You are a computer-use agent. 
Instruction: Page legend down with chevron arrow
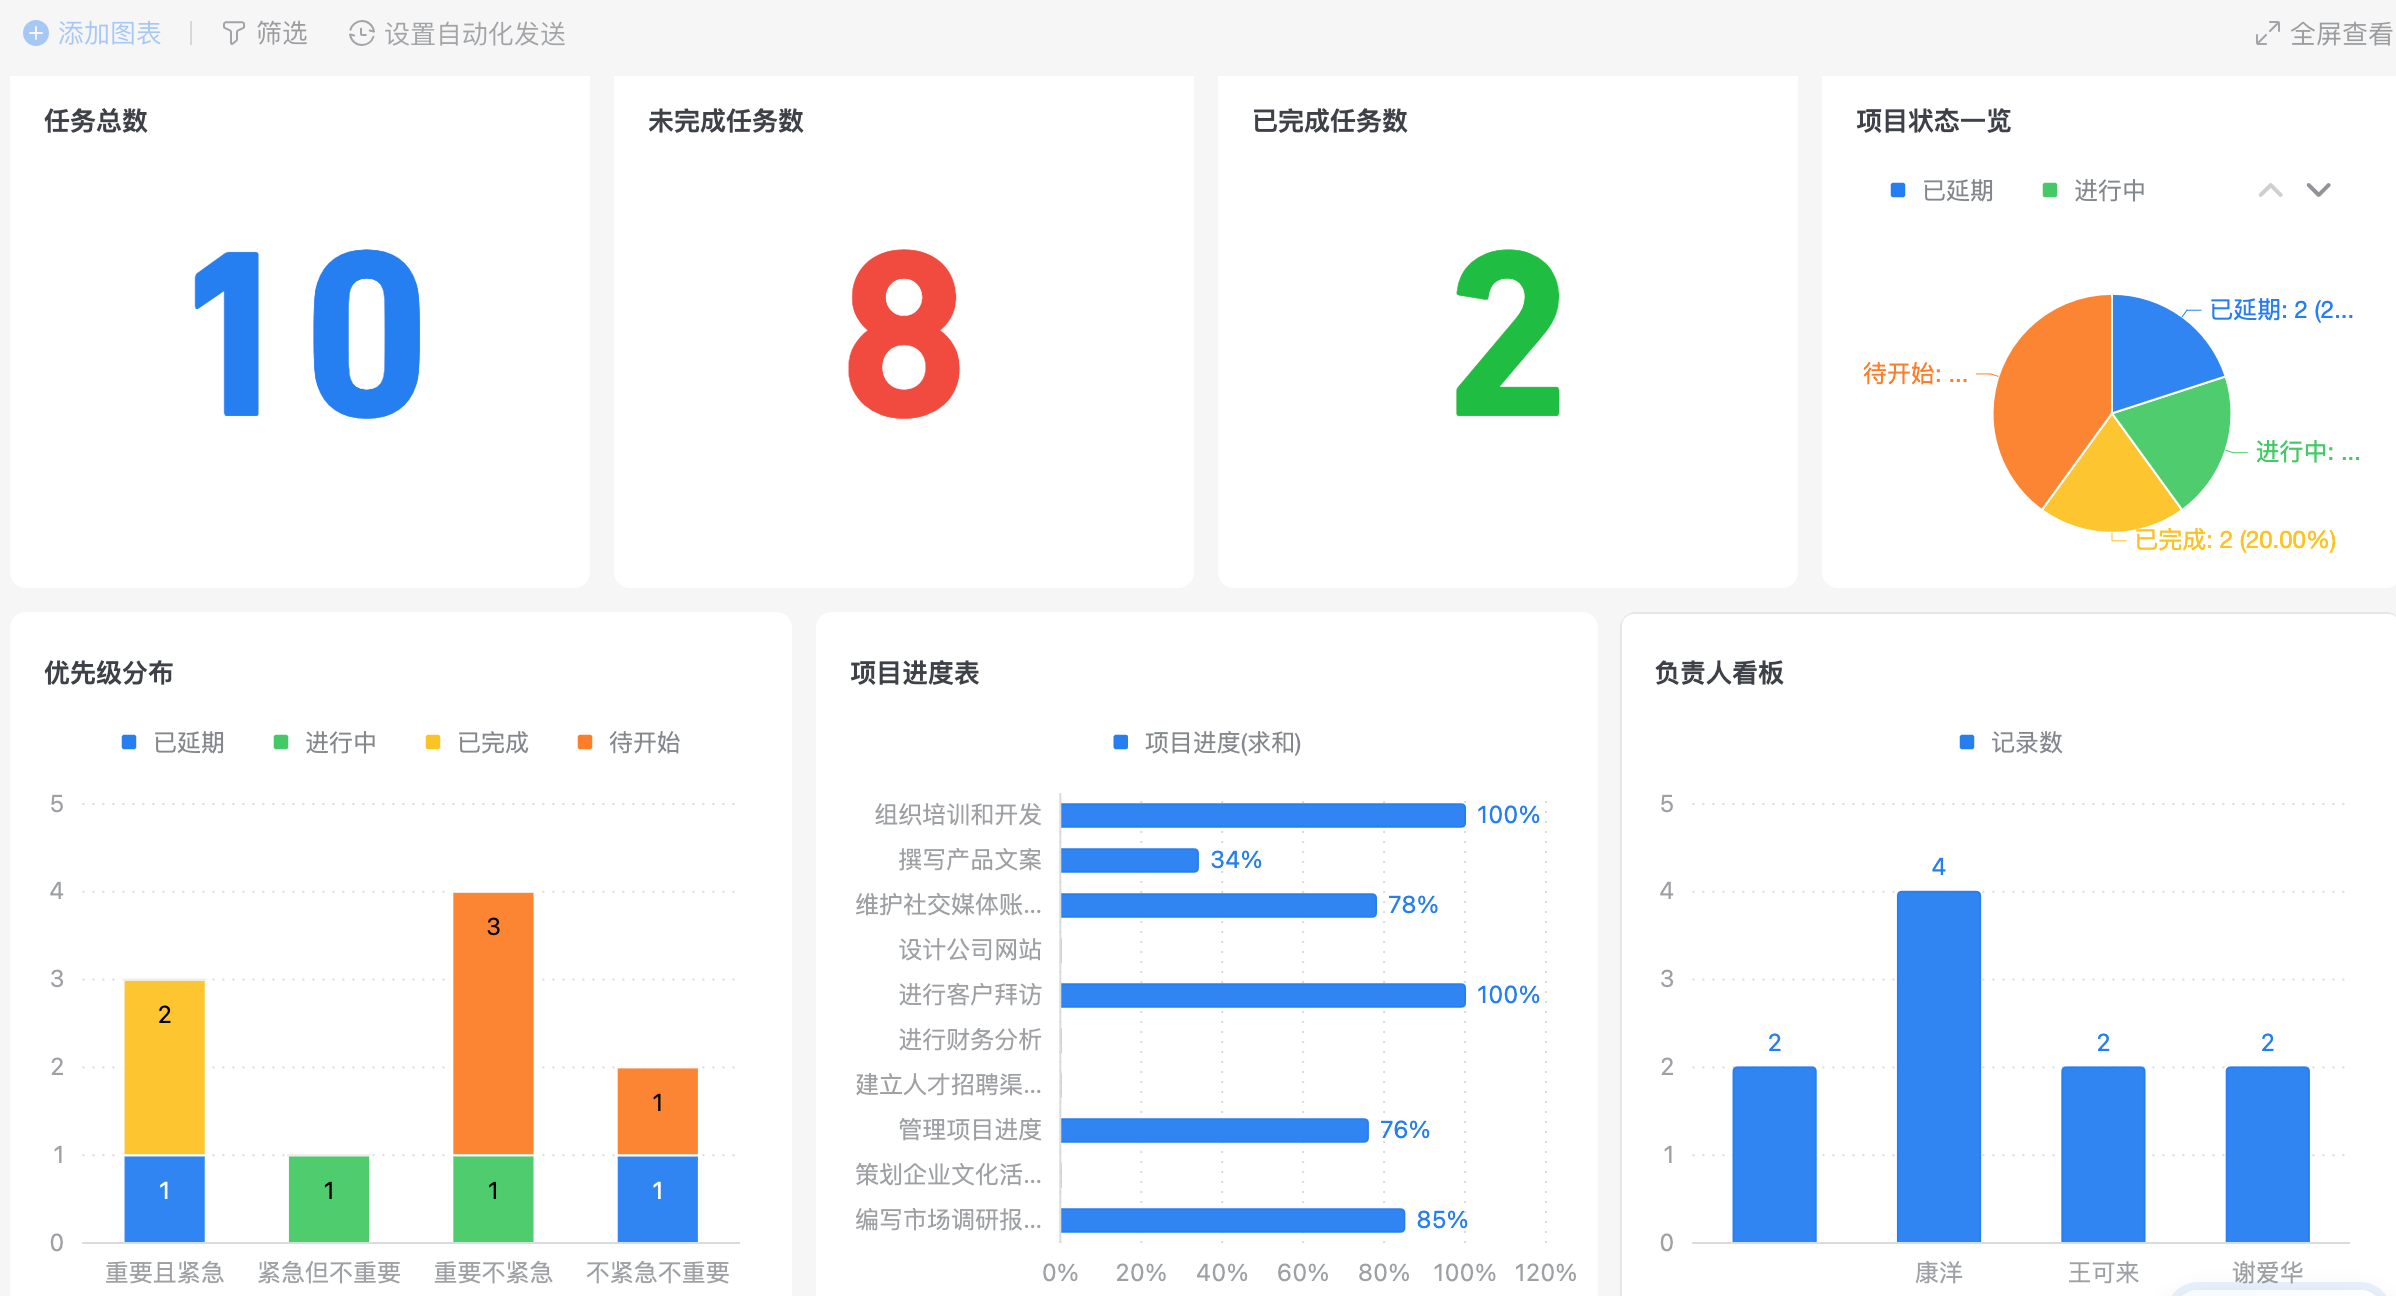2318,190
